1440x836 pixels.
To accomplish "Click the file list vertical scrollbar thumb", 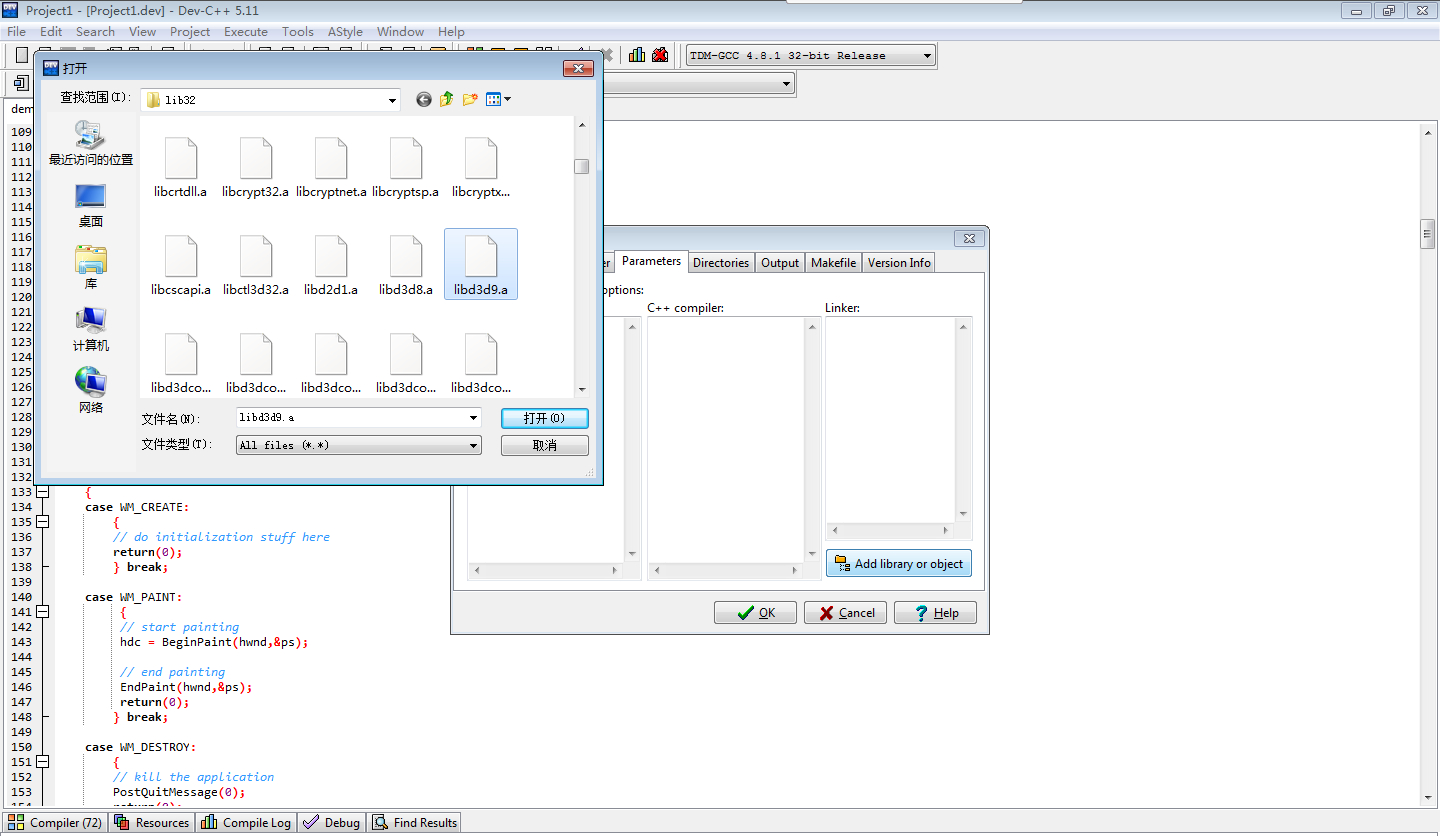I will (x=582, y=167).
